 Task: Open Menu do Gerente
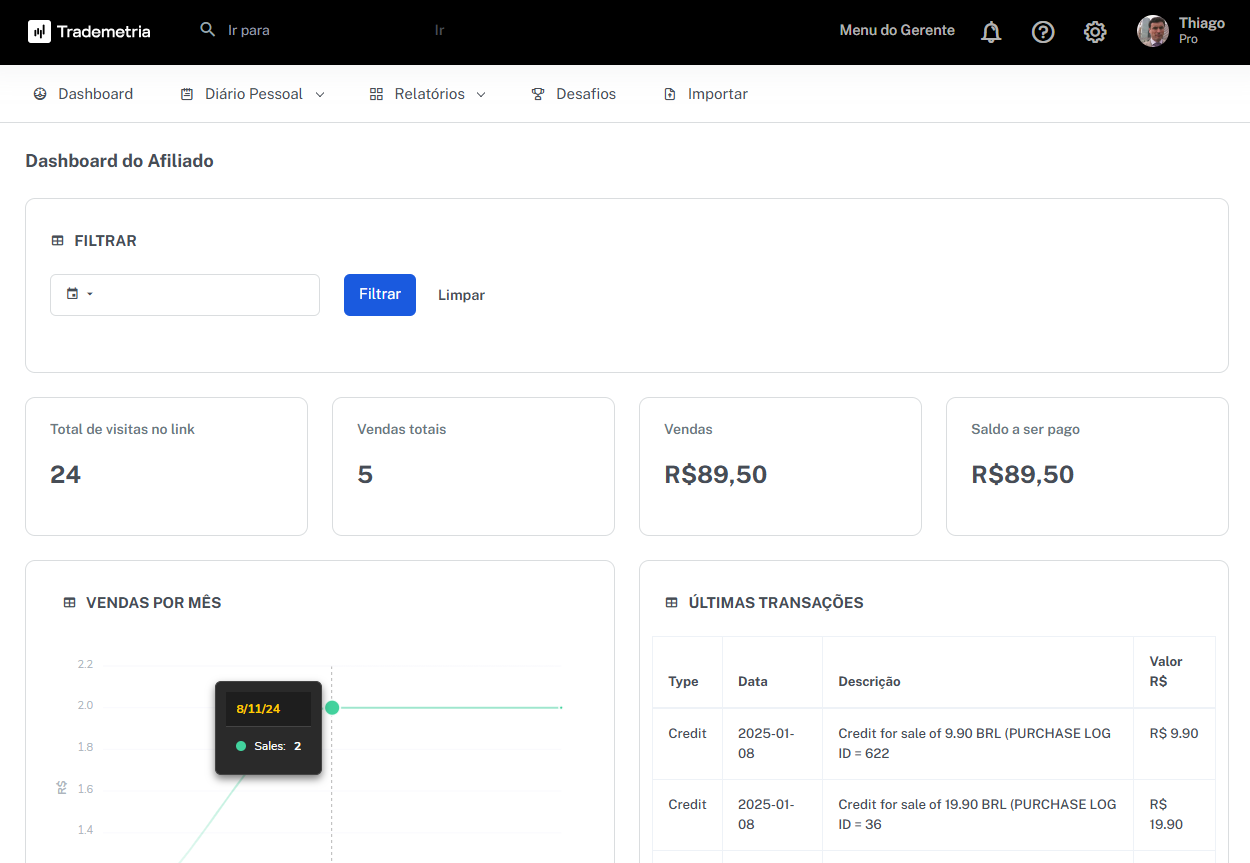coord(897,31)
